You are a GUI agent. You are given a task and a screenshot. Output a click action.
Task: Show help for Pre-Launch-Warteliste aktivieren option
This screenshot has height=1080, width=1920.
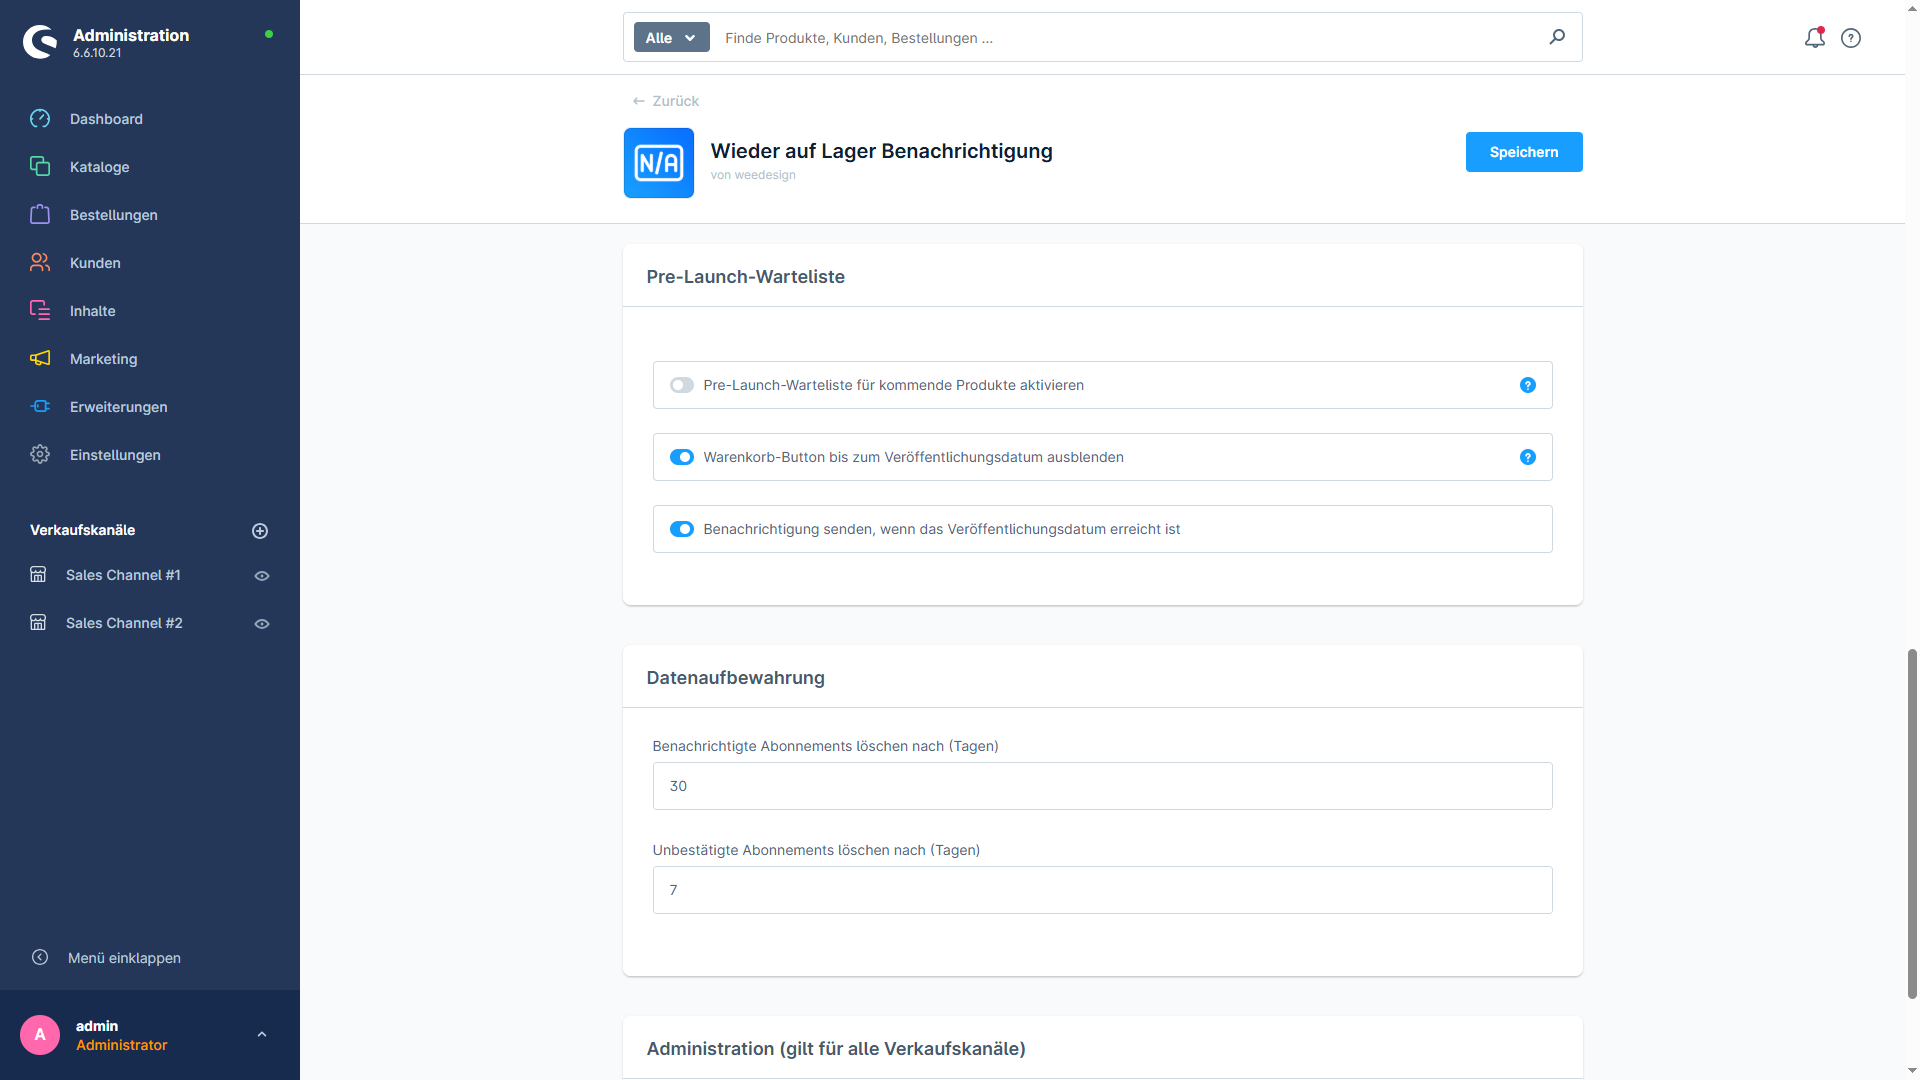click(1528, 385)
